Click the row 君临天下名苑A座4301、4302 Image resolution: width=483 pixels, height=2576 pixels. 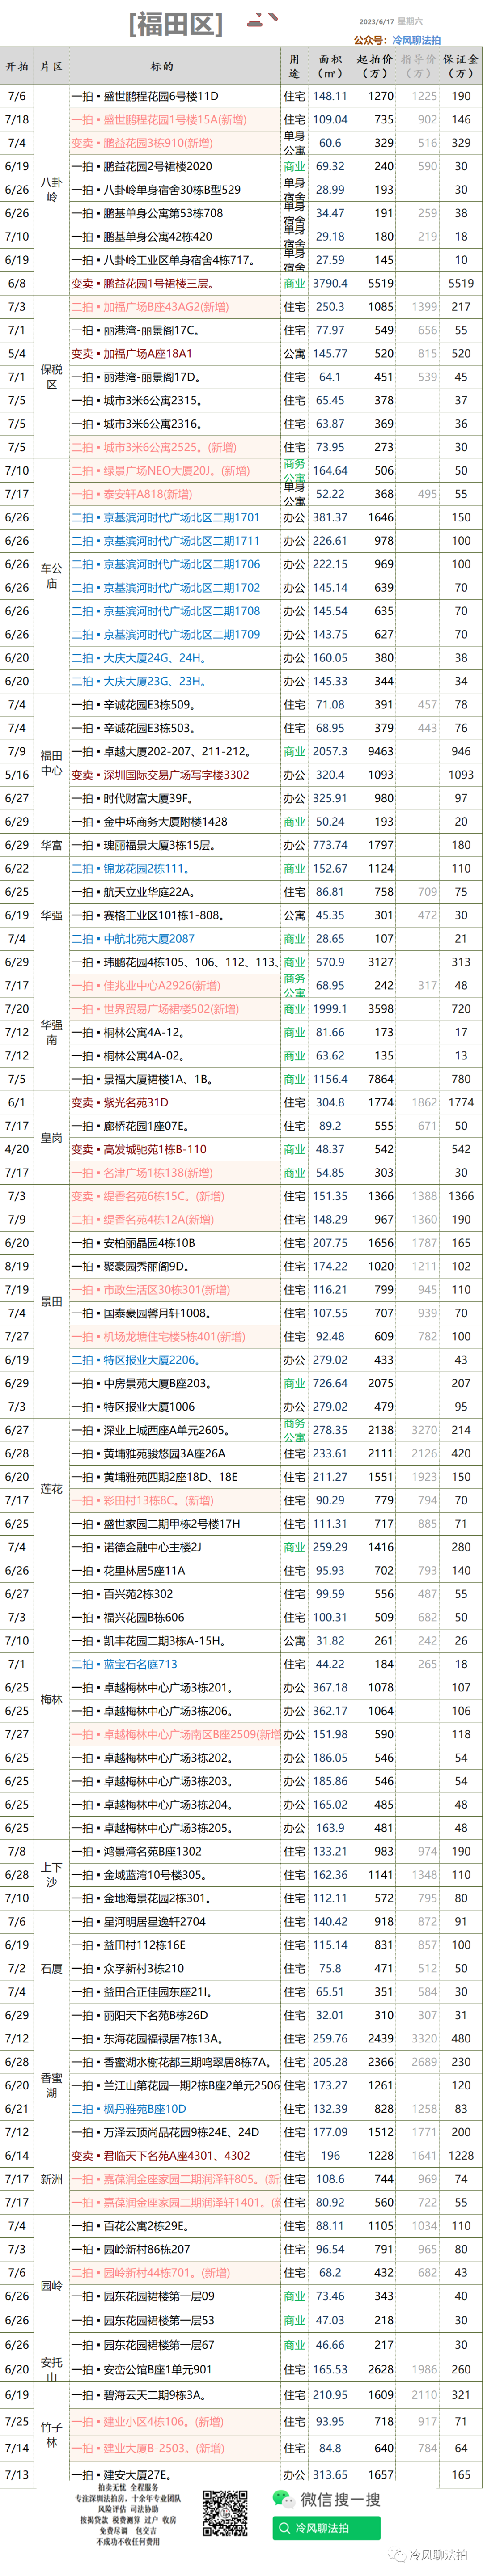241,2155
